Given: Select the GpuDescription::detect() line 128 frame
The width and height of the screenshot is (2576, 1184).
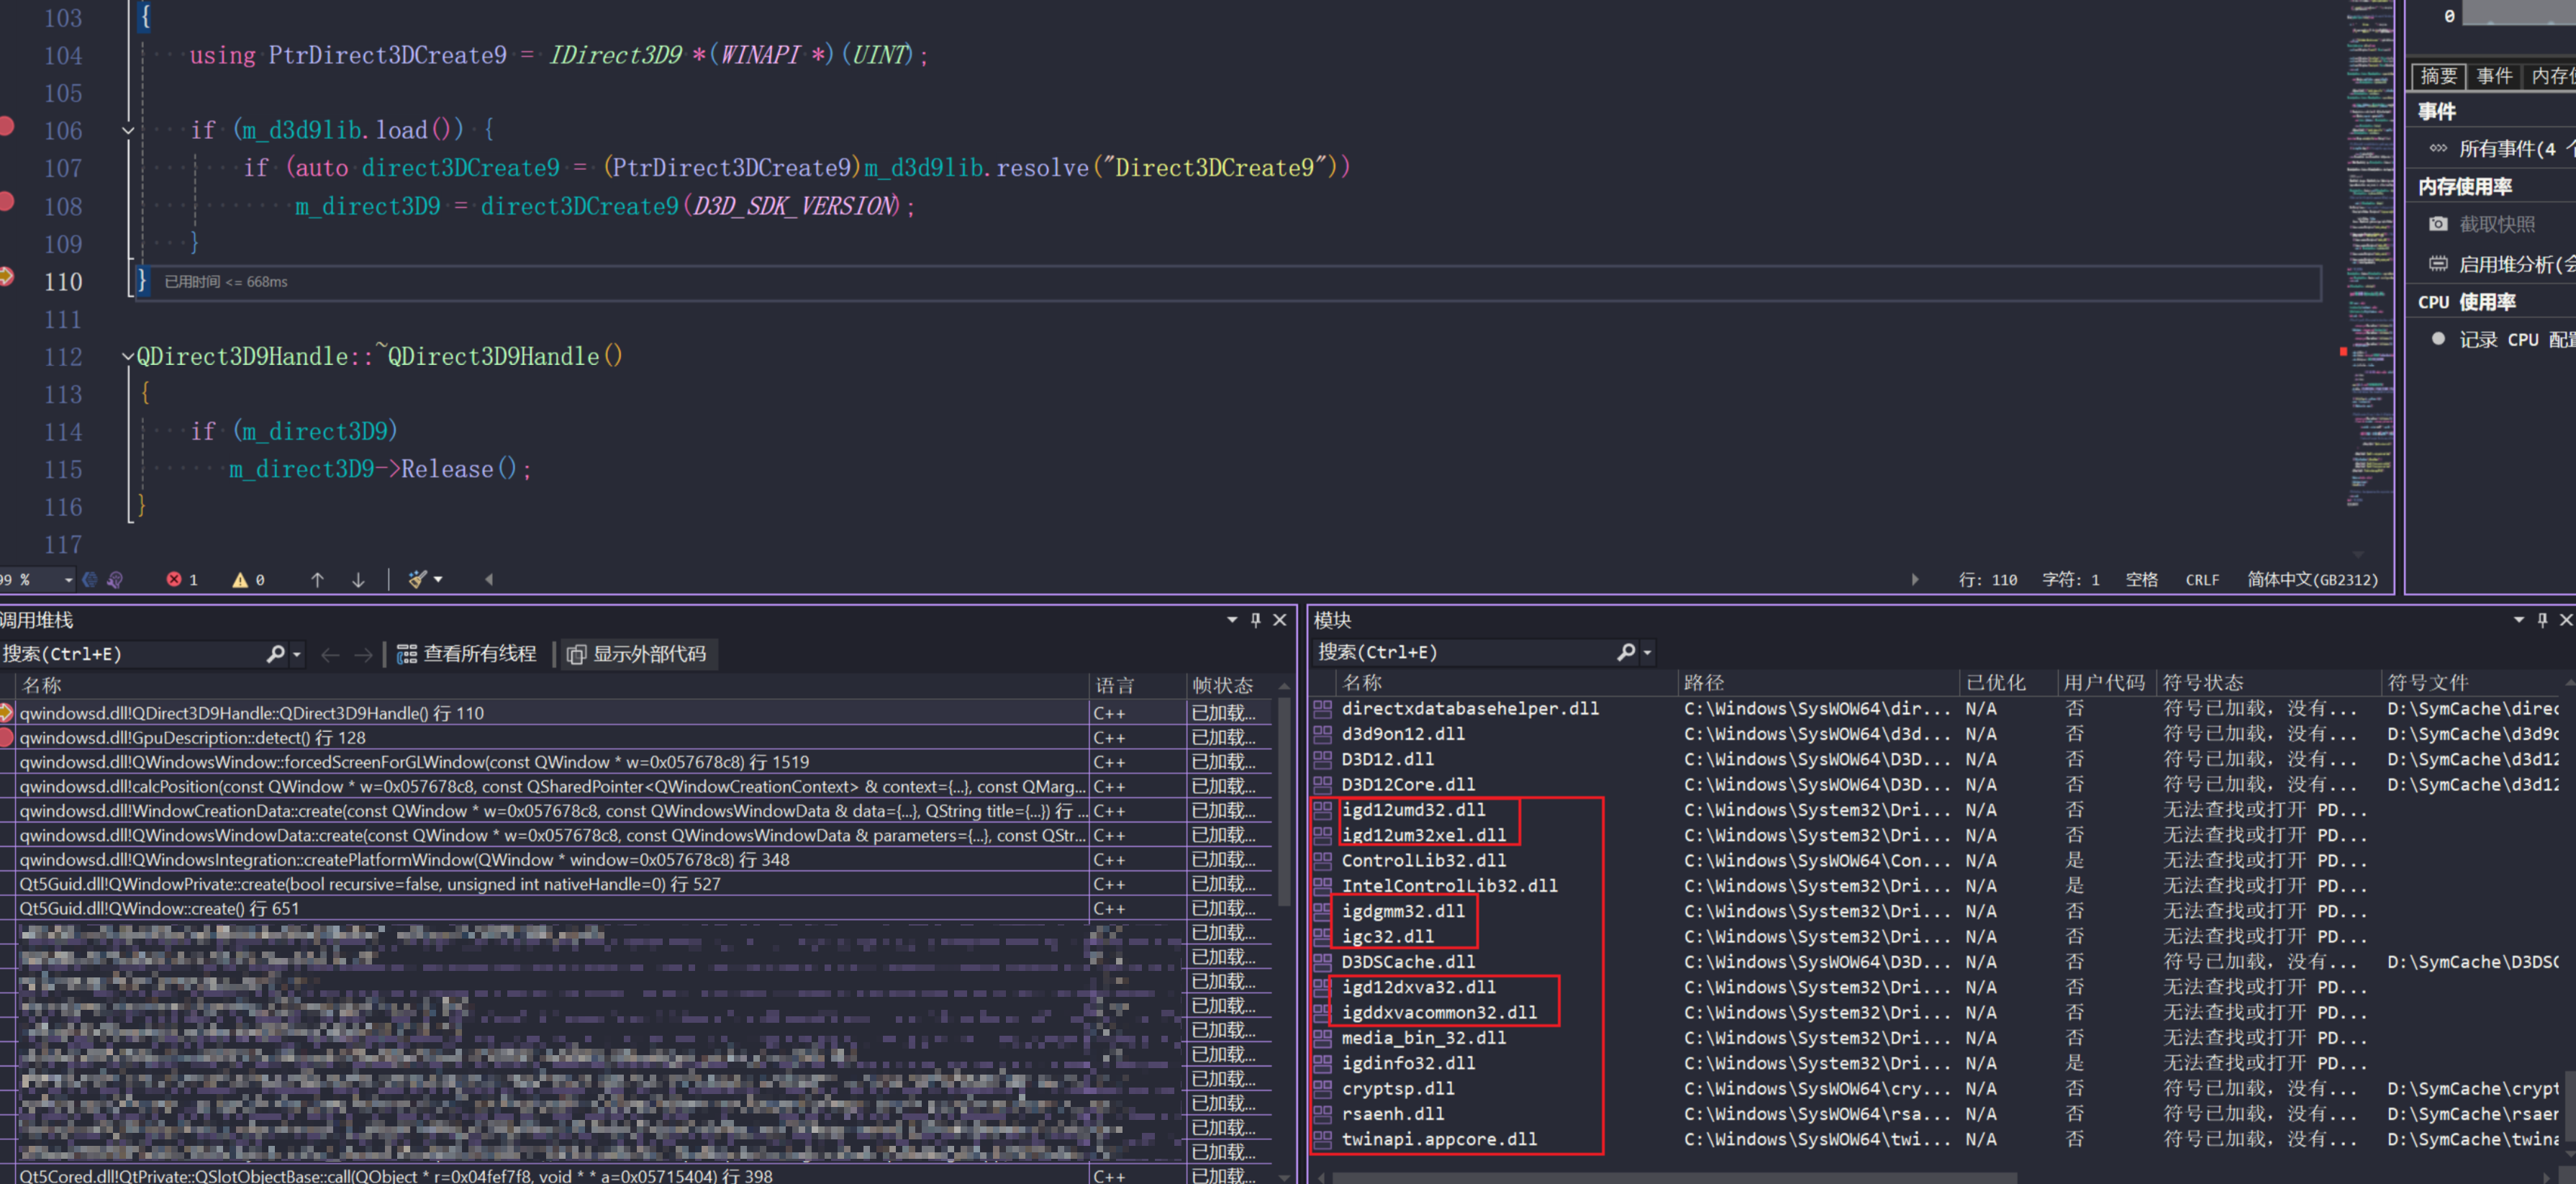Looking at the screenshot, I should 636,737.
